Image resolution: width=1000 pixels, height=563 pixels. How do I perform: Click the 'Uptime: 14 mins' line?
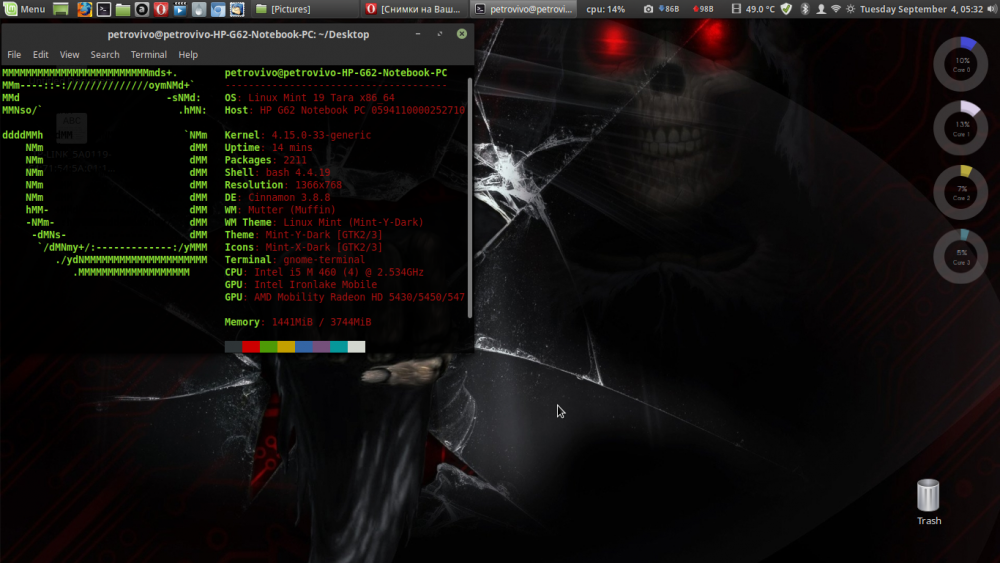(x=268, y=148)
